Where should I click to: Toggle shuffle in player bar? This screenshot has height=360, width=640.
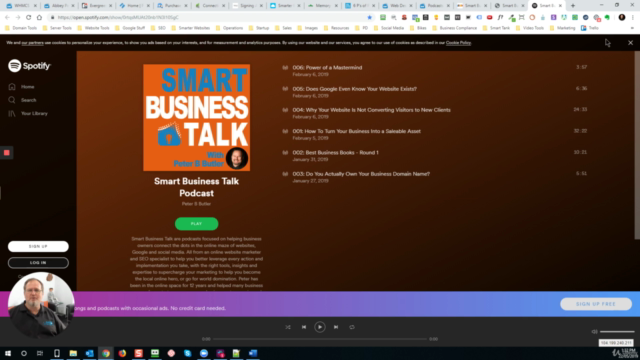(288, 327)
